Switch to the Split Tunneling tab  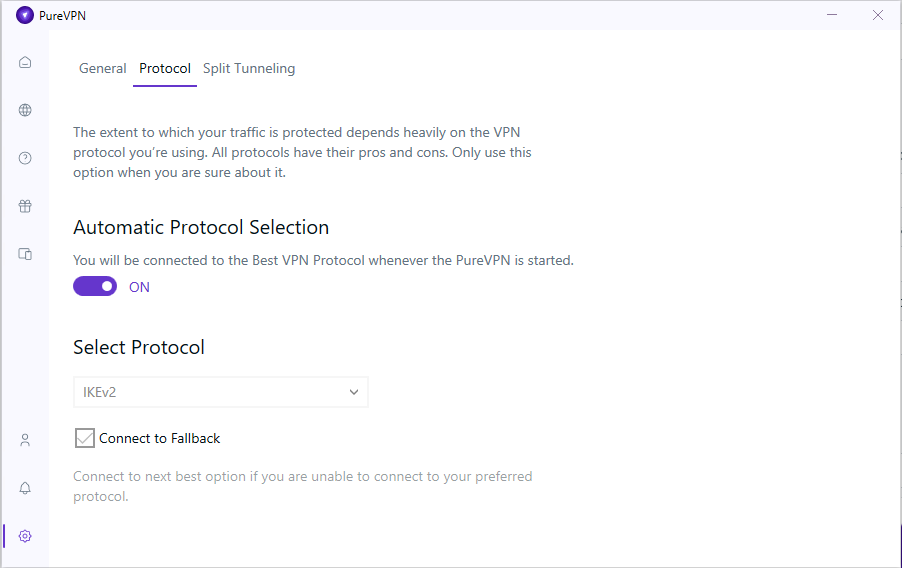[x=249, y=68]
